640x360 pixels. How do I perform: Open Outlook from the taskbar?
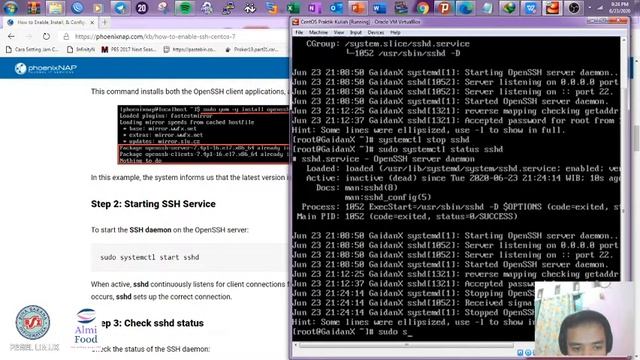[x=336, y=8]
